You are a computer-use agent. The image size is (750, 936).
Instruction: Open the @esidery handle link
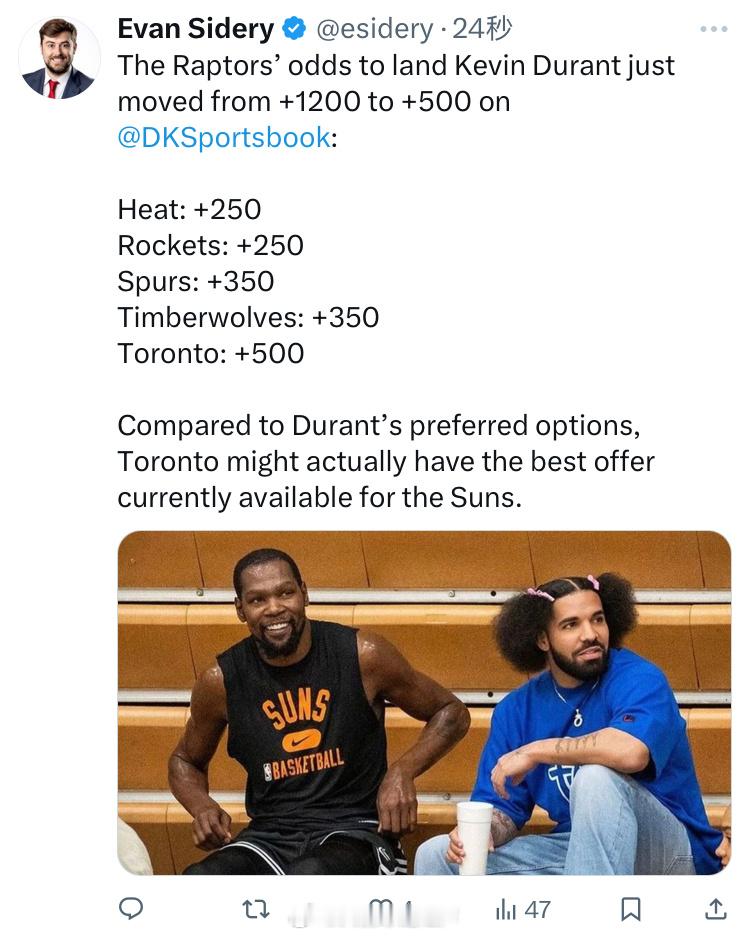tap(374, 29)
